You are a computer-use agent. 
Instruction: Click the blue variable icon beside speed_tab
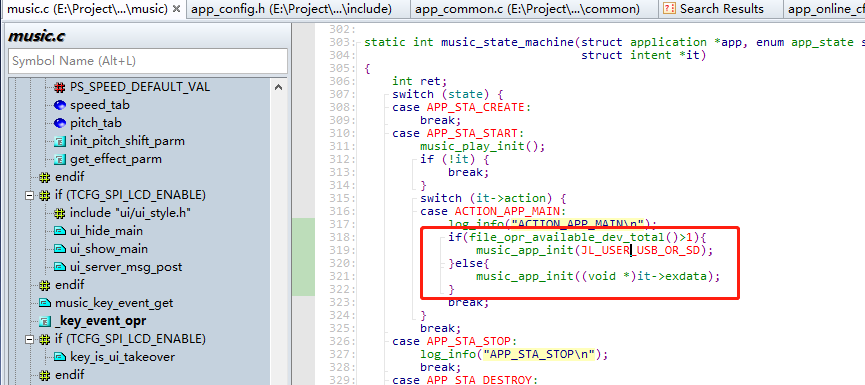pyautogui.click(x=60, y=105)
